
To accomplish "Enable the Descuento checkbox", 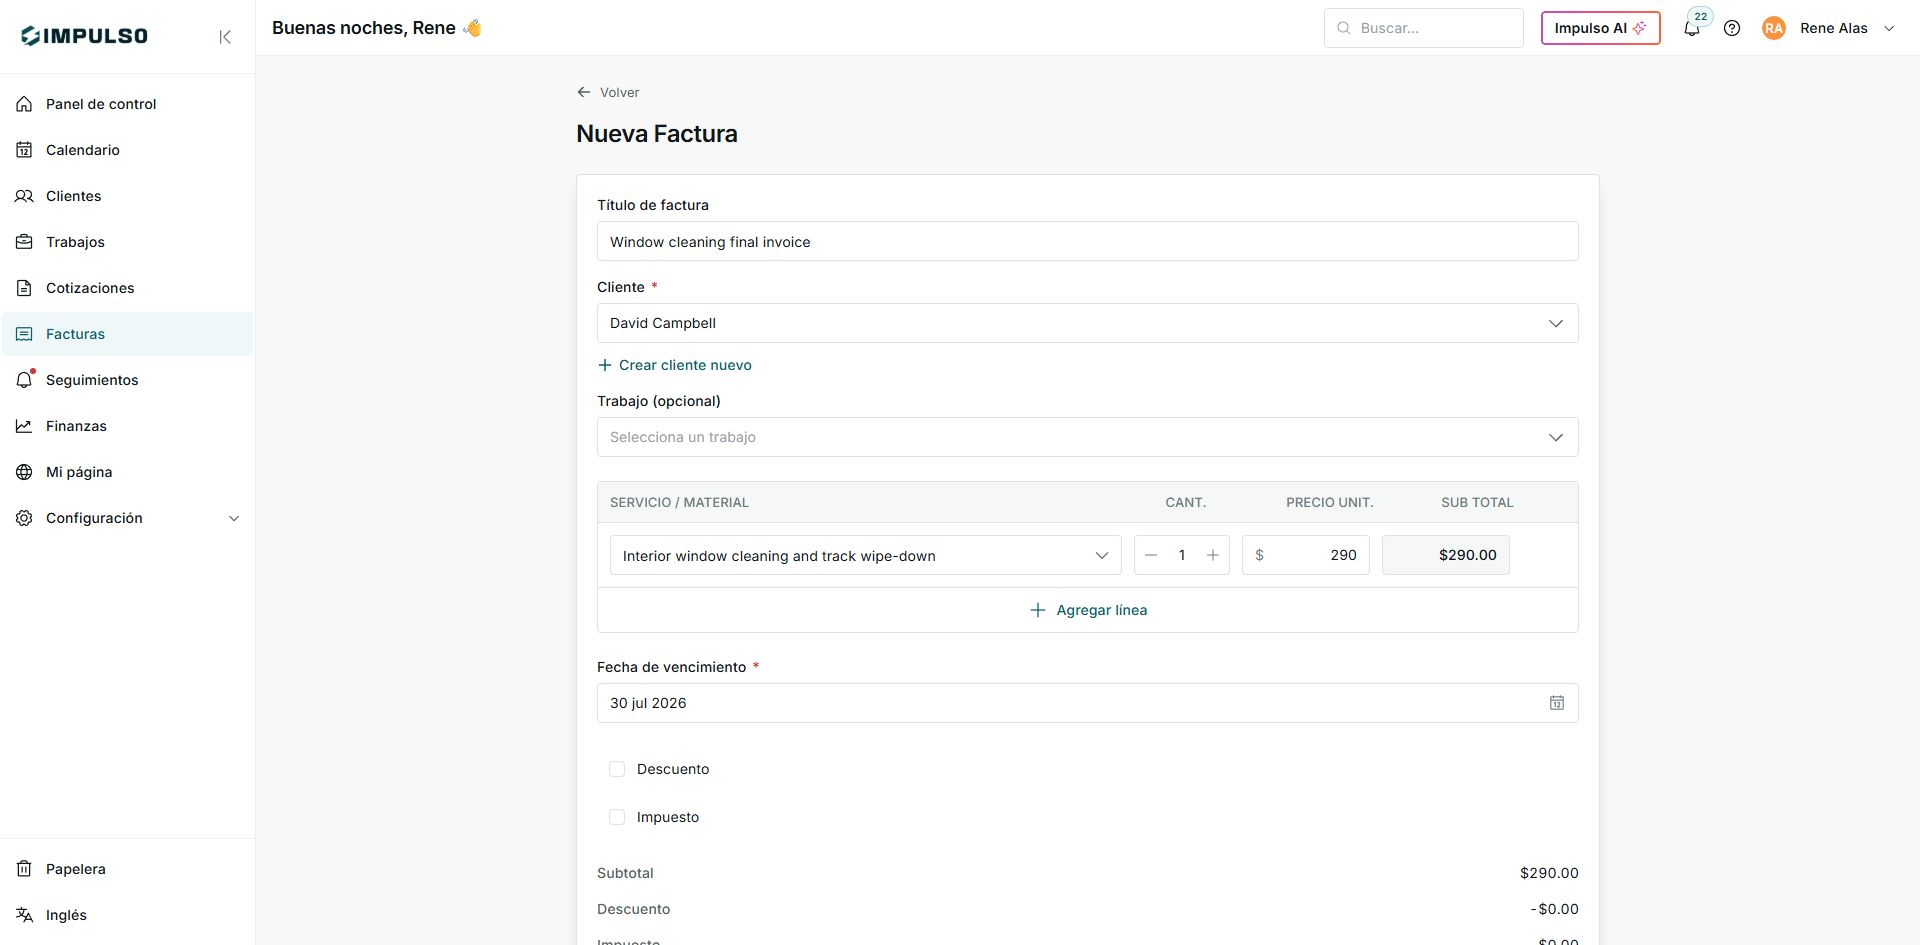I will [x=617, y=769].
